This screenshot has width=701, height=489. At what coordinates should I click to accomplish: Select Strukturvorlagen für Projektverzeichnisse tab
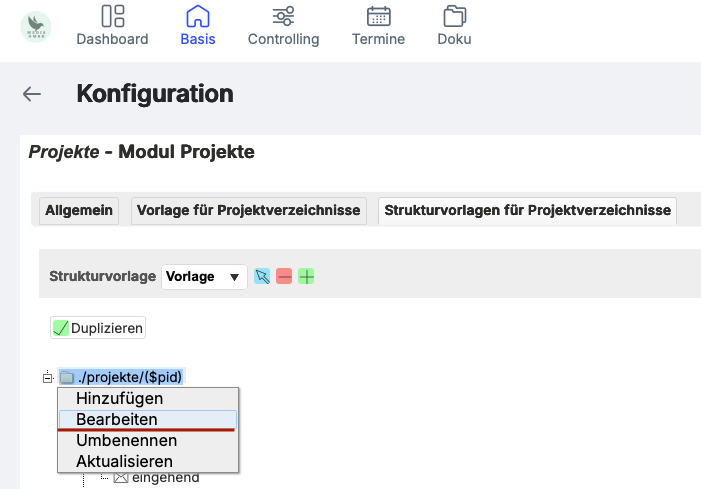[x=527, y=211]
